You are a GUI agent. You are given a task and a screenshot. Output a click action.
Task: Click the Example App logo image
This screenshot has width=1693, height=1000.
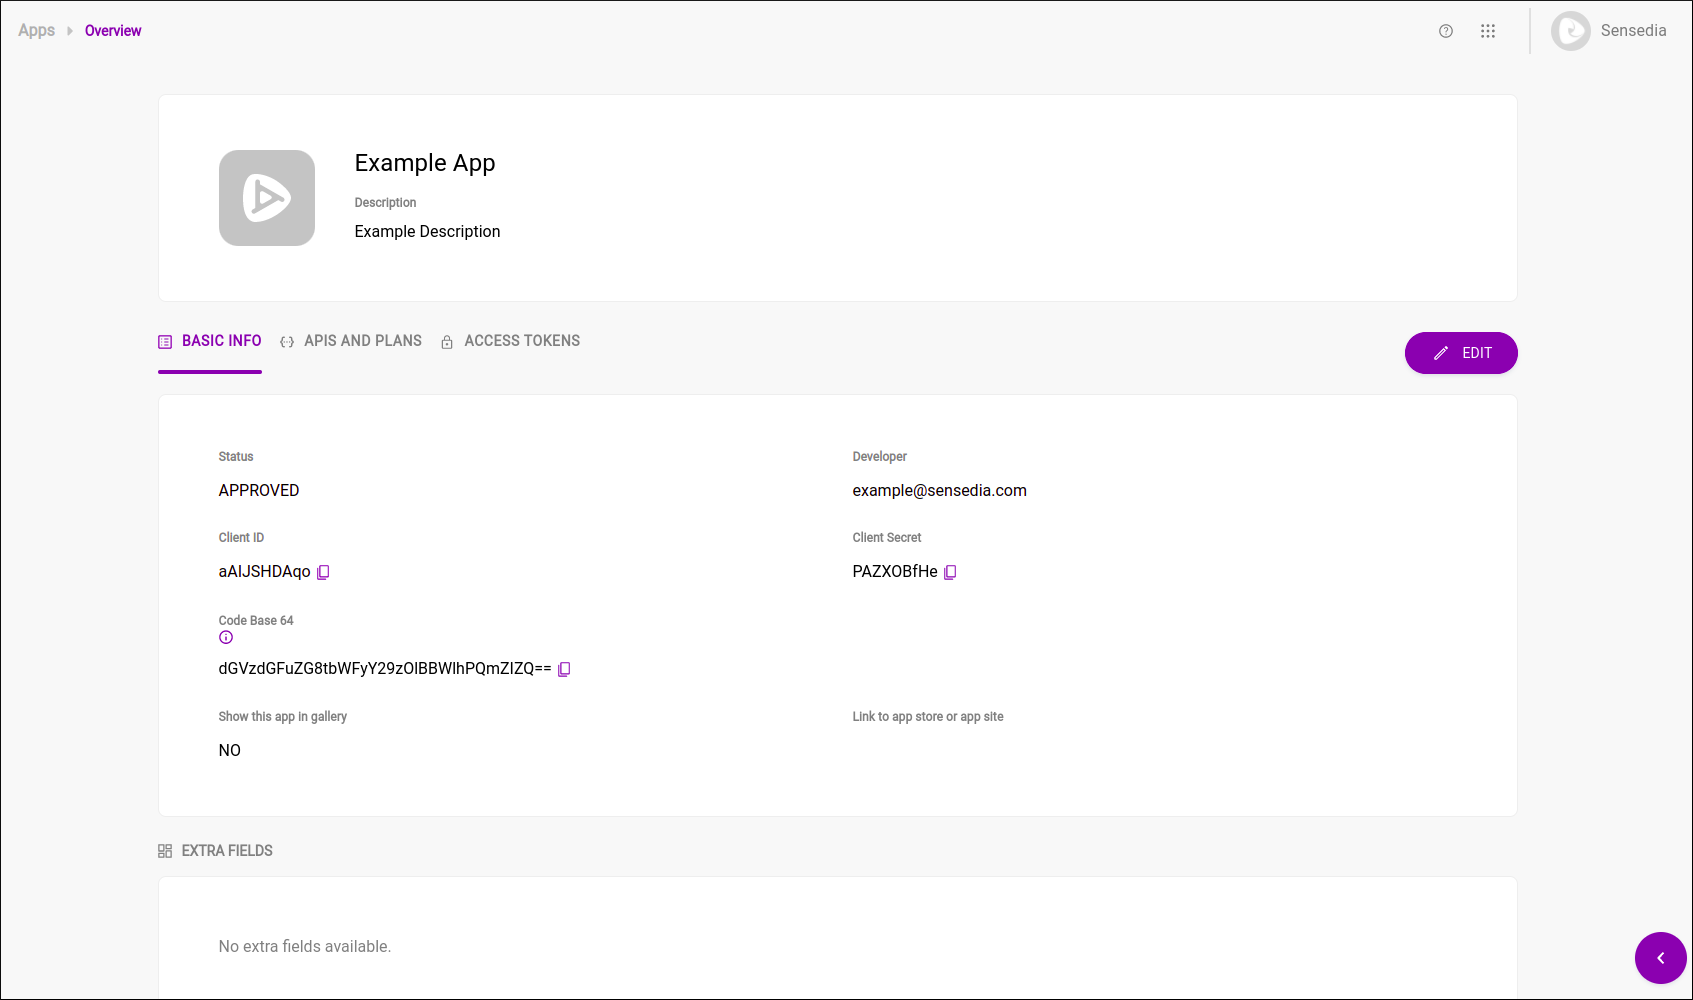click(x=267, y=198)
